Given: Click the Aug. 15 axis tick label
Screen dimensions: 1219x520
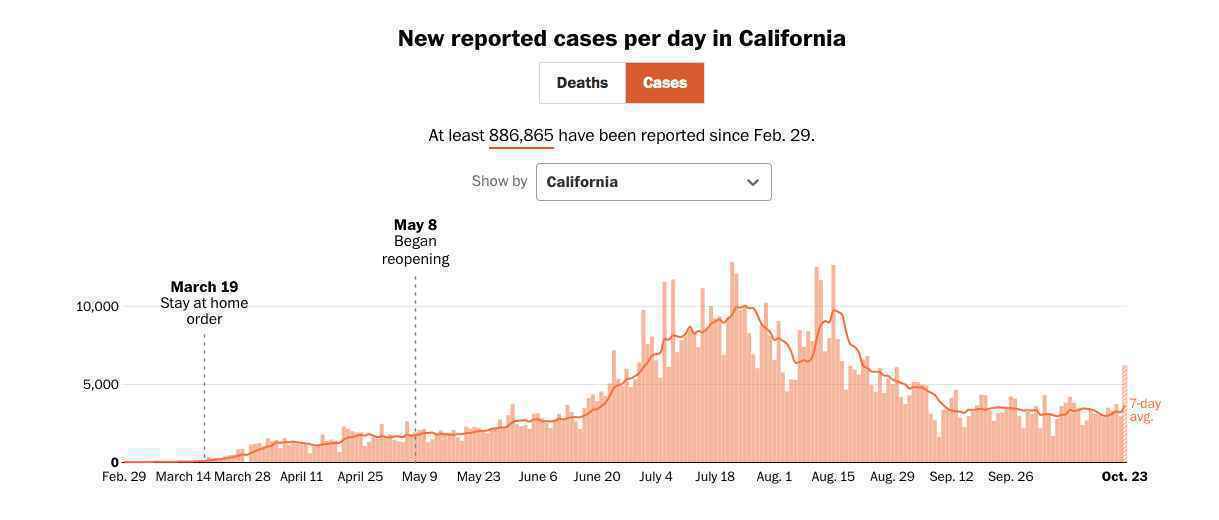Looking at the screenshot, I should coord(833,477).
